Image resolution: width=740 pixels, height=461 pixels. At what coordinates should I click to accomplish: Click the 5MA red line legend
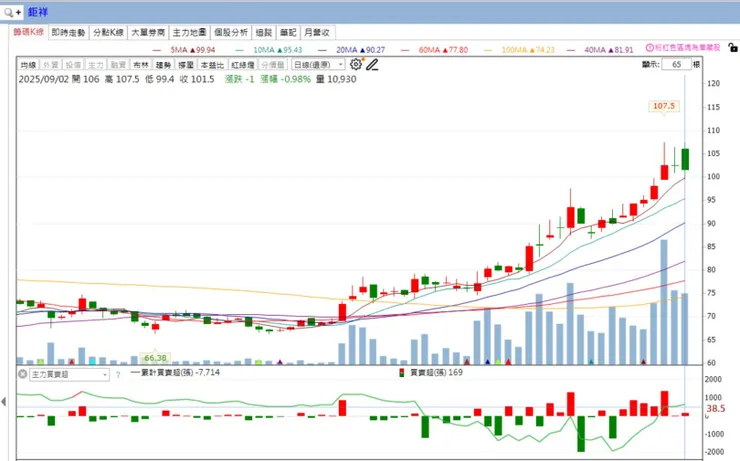[184, 50]
